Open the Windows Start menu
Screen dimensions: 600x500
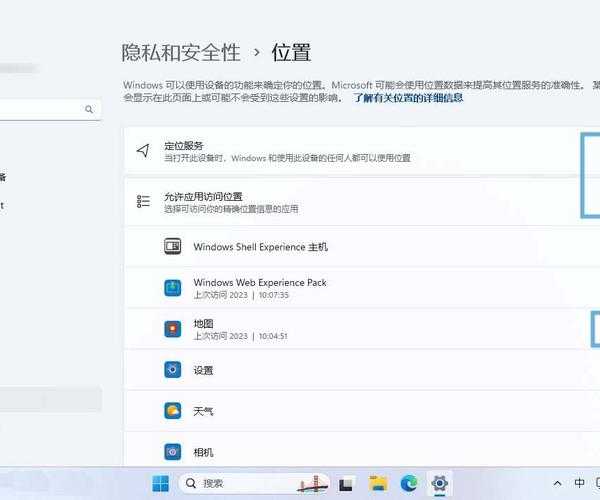160,484
